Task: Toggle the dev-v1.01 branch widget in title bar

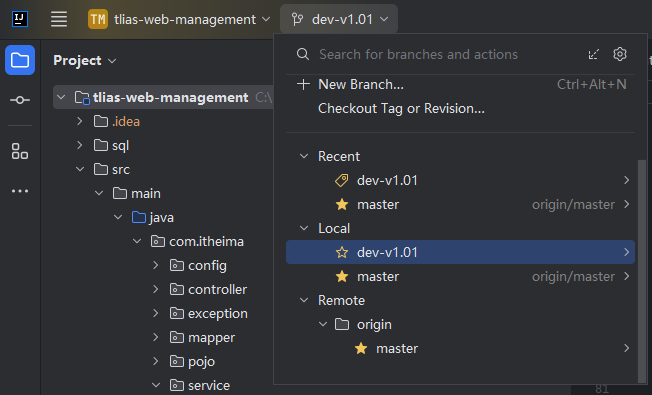Action: (x=339, y=19)
